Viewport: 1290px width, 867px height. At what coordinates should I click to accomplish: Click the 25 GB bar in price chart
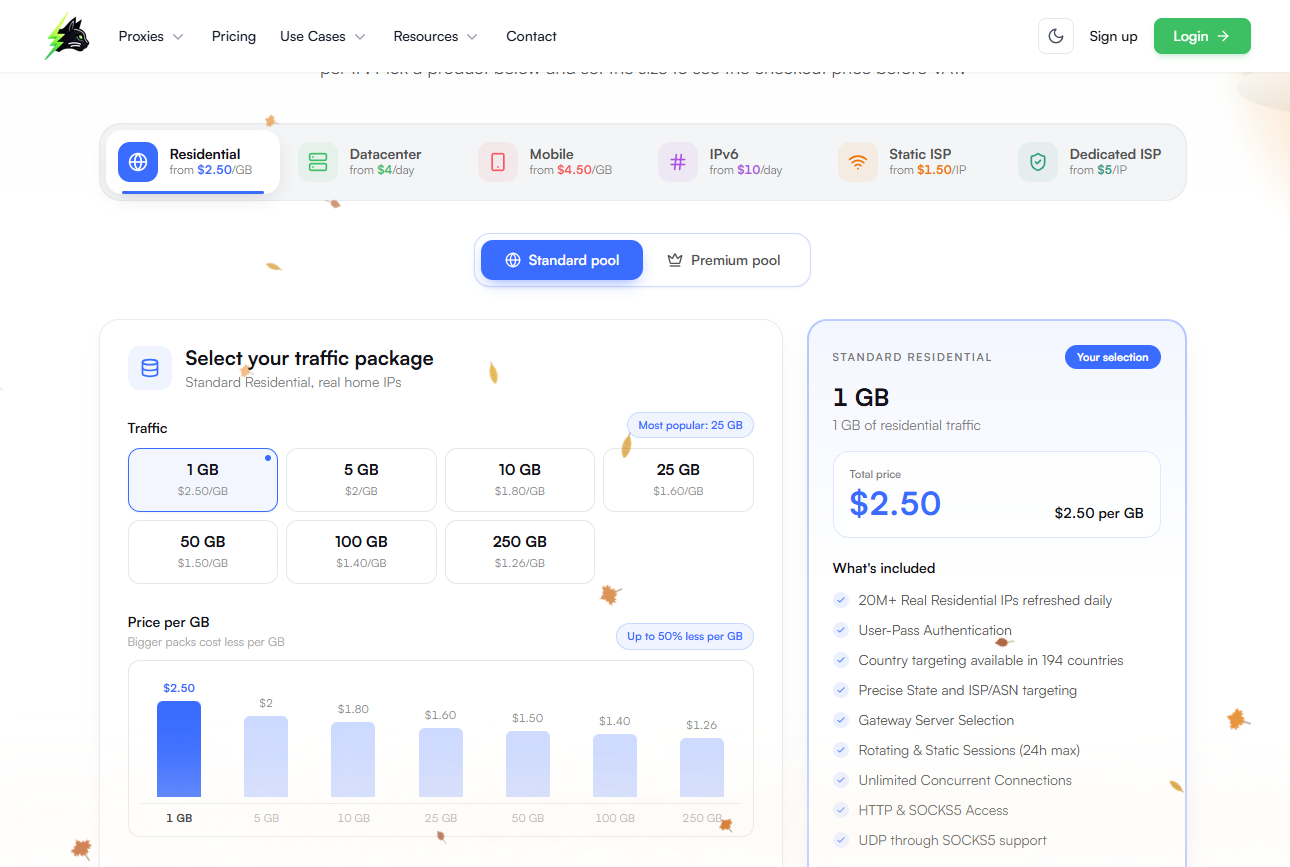coord(441,762)
